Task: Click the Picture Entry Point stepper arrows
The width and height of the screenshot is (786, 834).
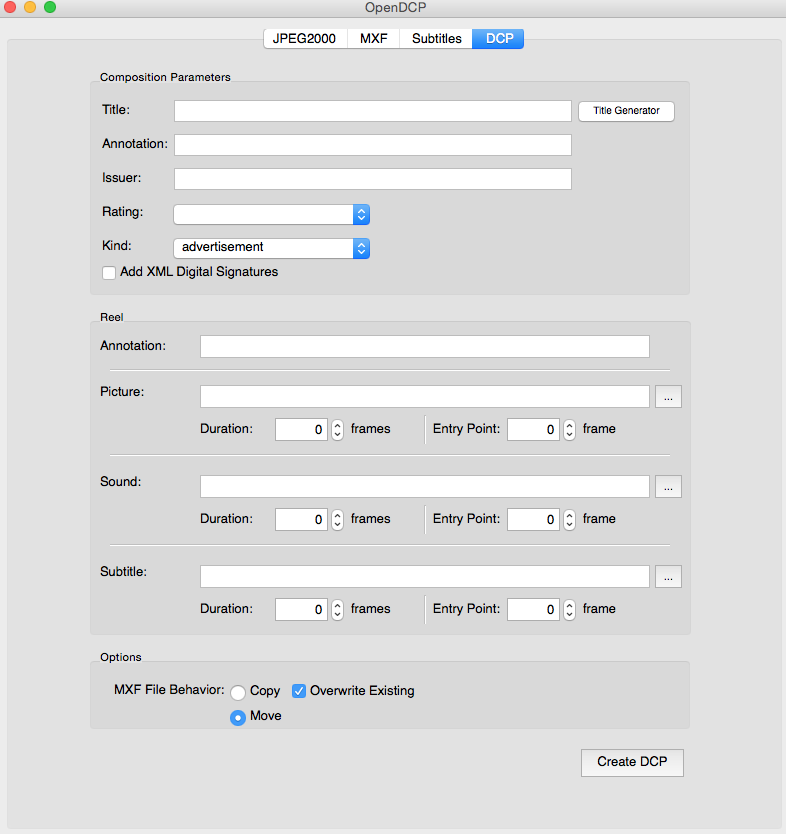Action: [569, 429]
